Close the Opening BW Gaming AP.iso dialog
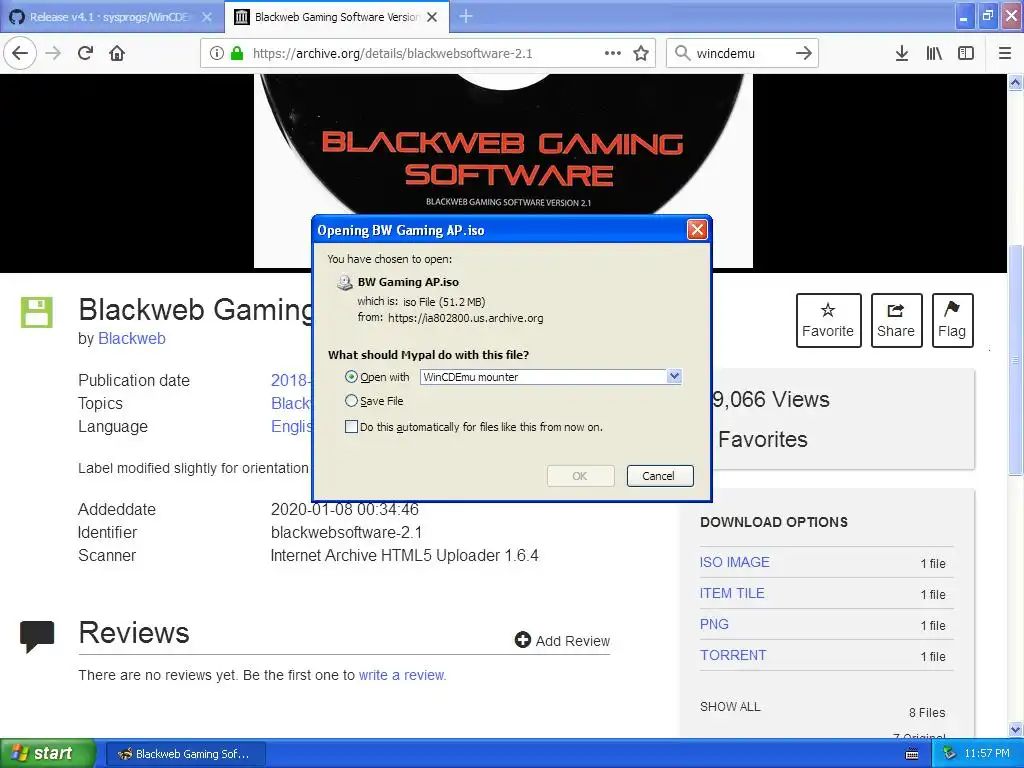 point(697,229)
